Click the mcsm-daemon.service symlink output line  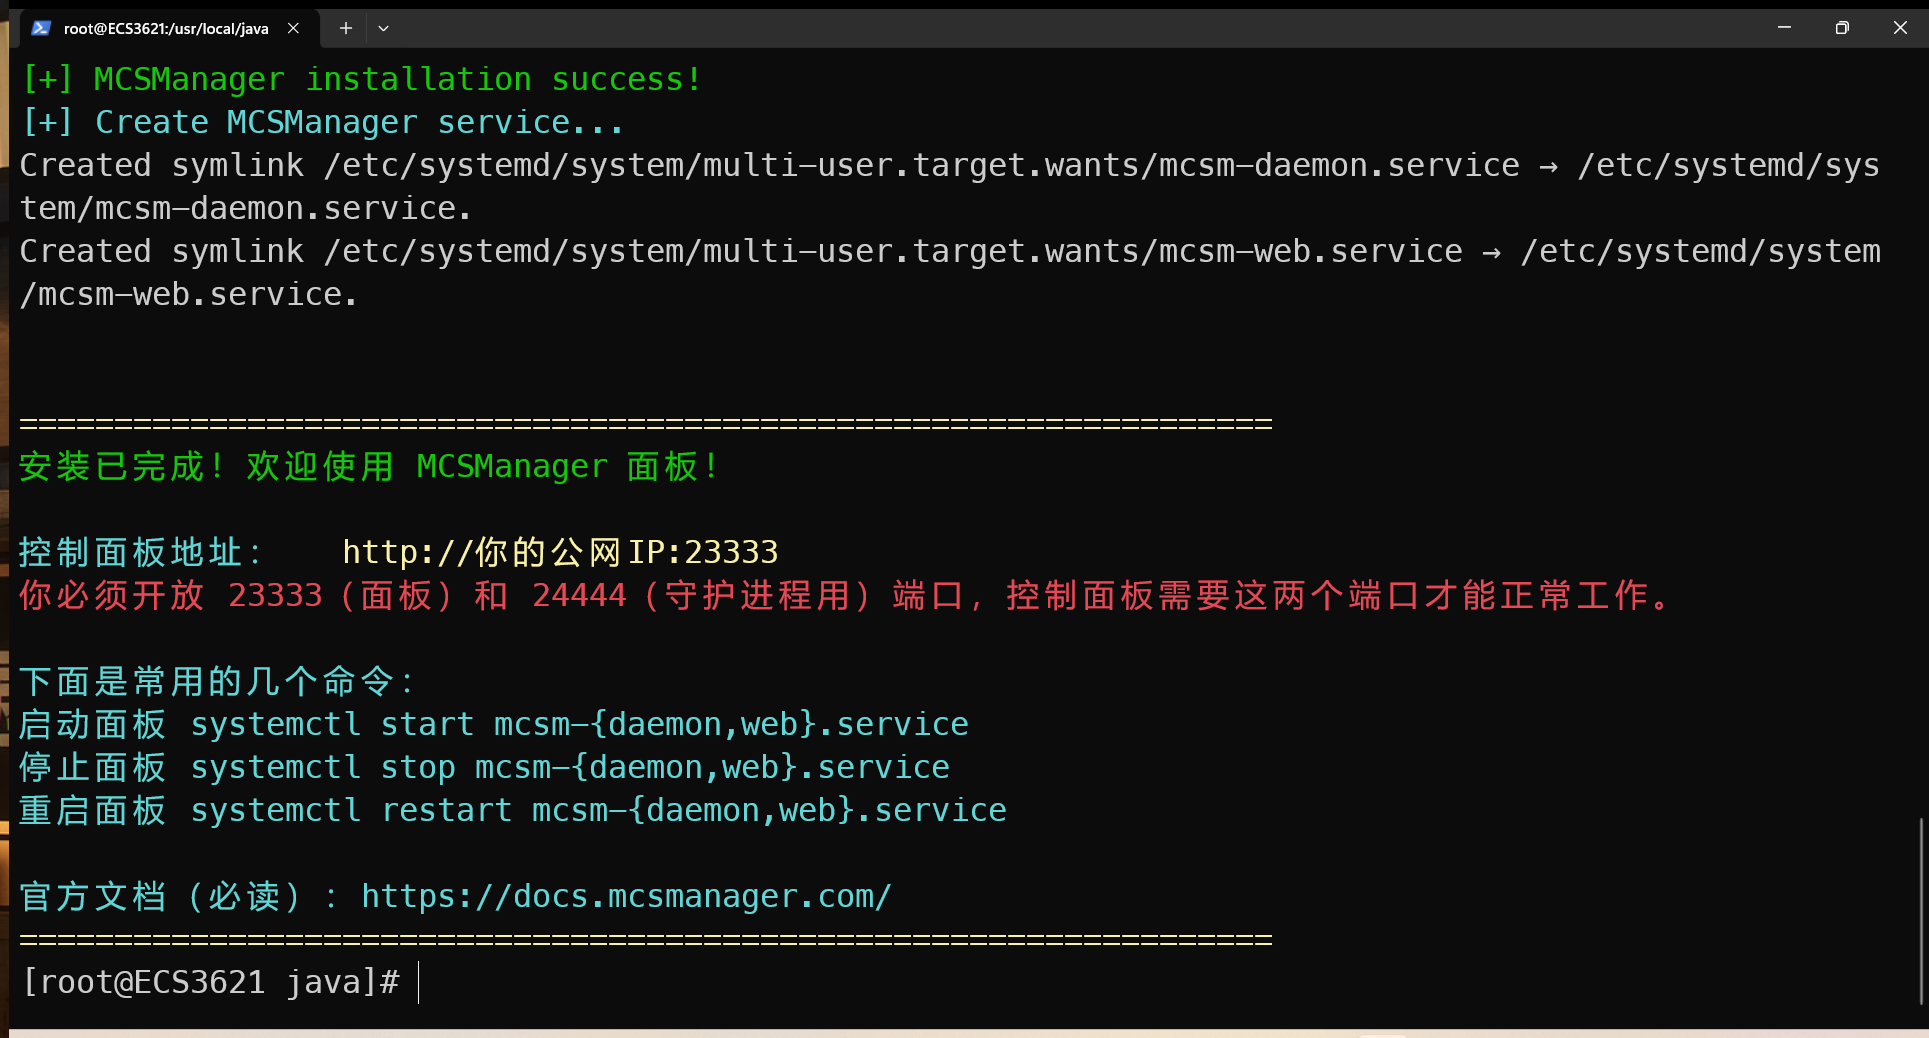(950, 187)
